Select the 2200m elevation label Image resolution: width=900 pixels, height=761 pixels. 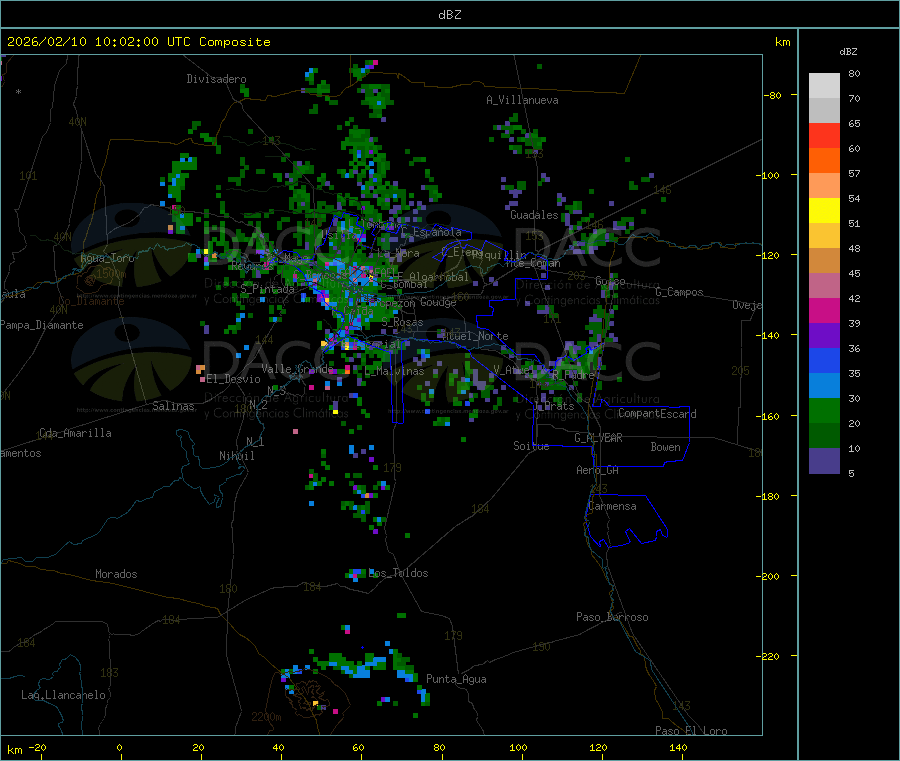click(266, 717)
